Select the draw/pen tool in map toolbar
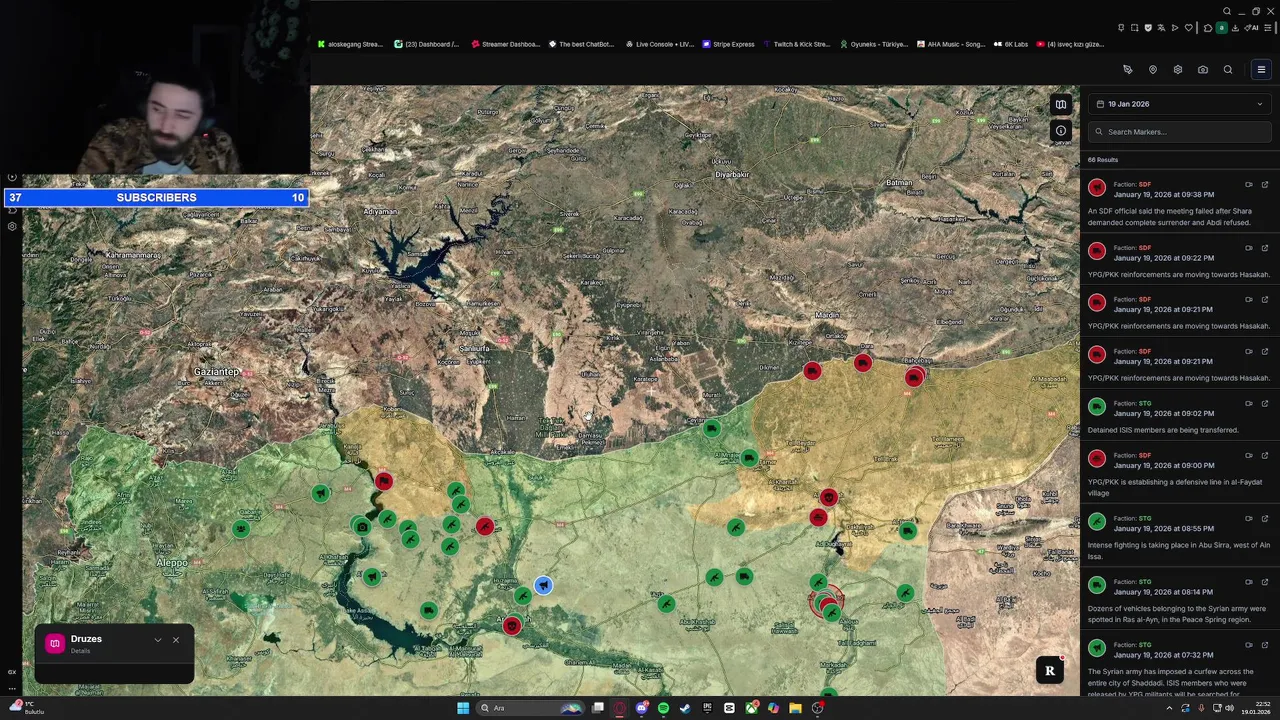Viewport: 1280px width, 720px height. [x=1127, y=70]
